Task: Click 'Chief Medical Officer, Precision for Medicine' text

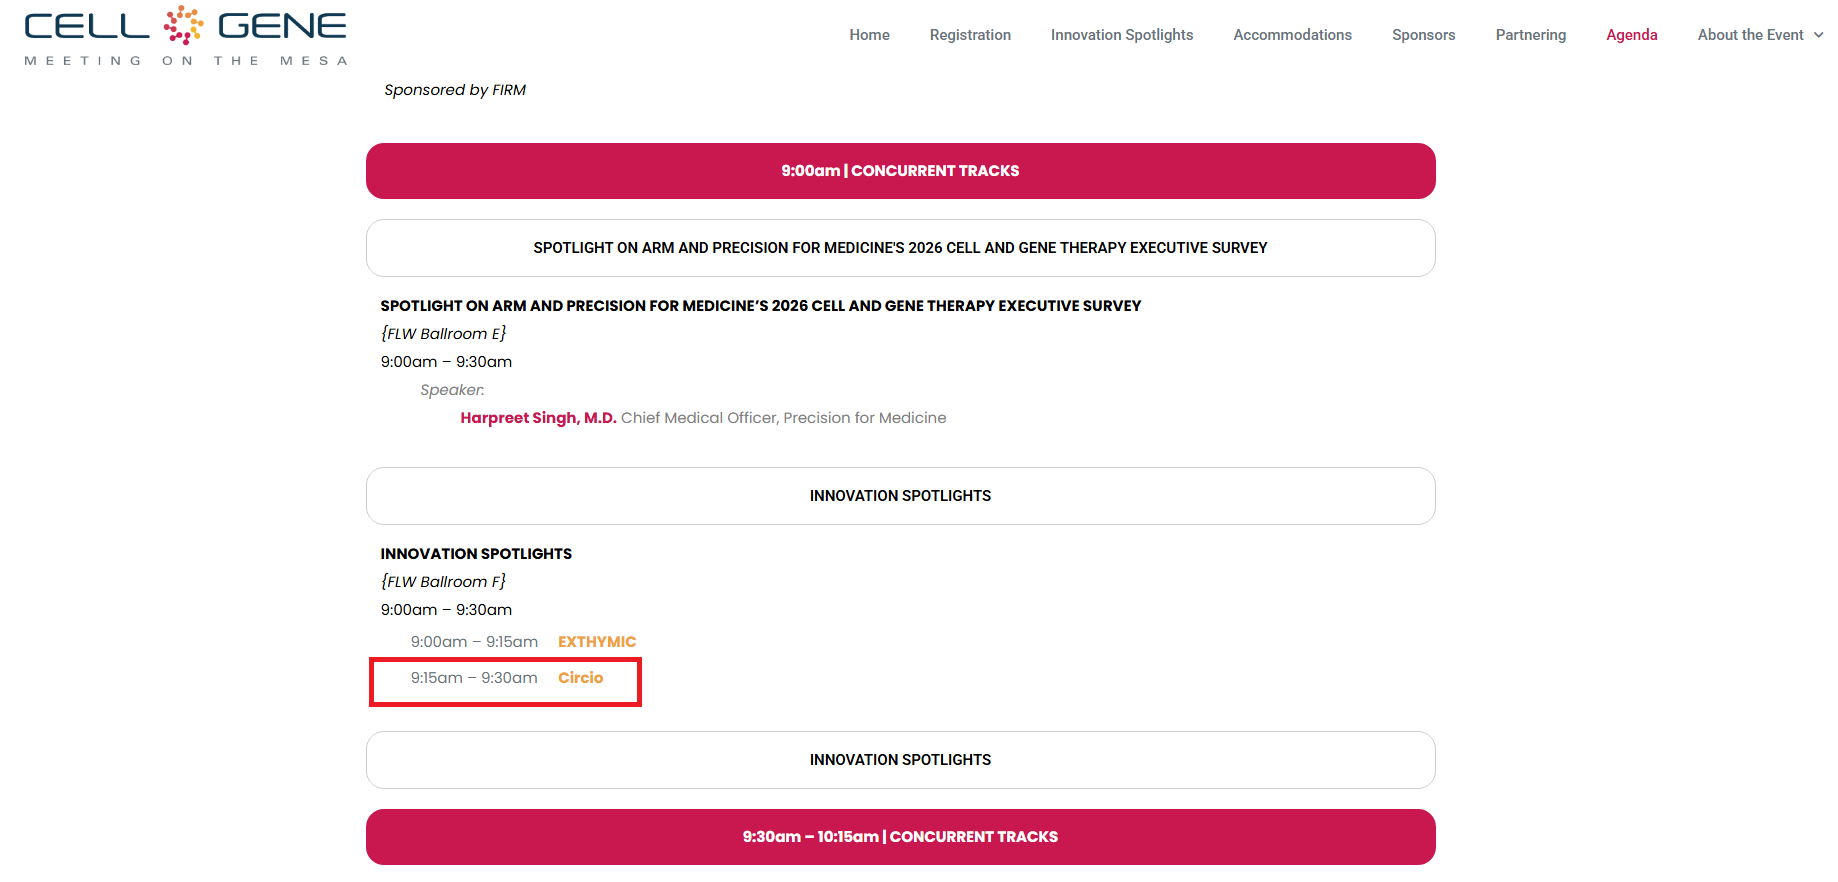Action: coord(783,418)
